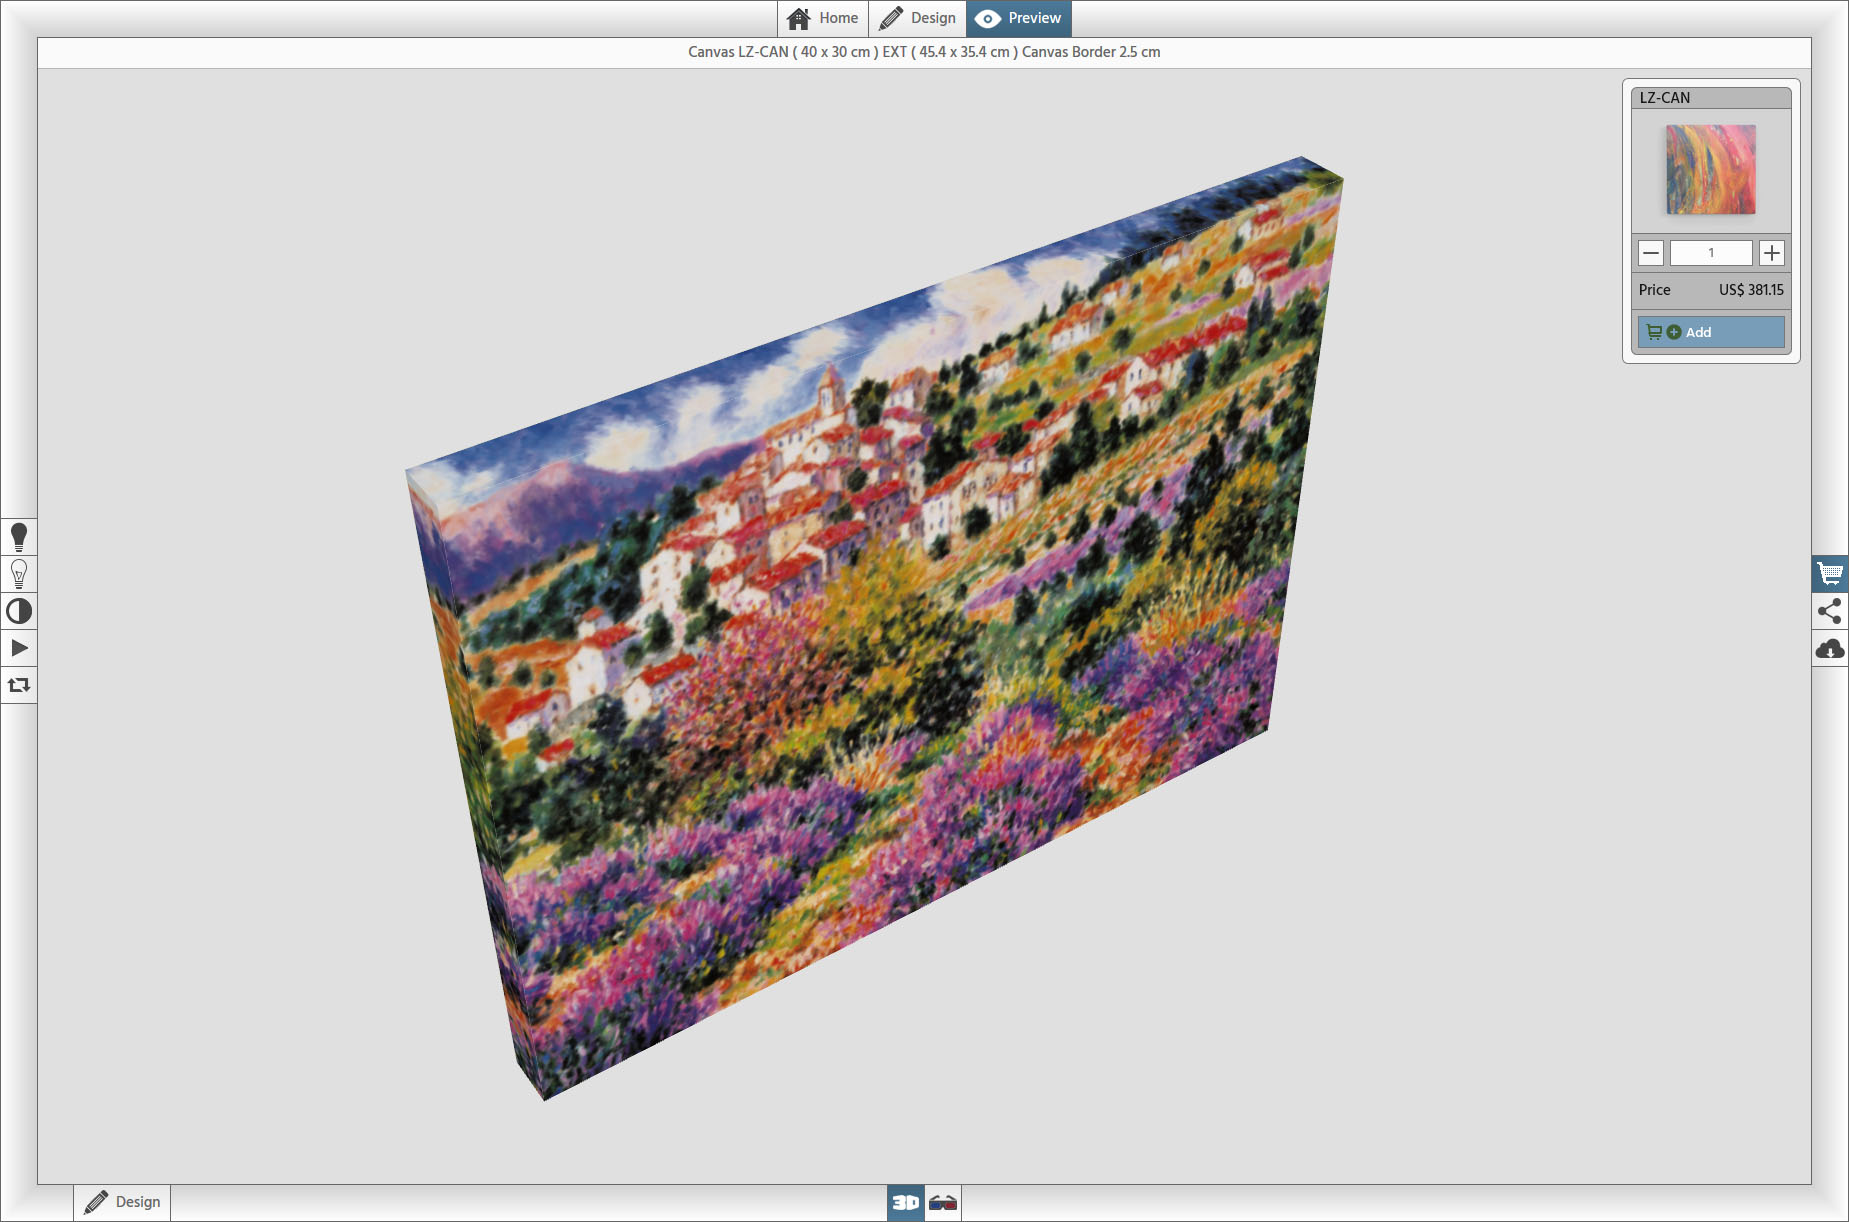Open the share icon on right sidebar
1849x1222 pixels.
(1830, 611)
